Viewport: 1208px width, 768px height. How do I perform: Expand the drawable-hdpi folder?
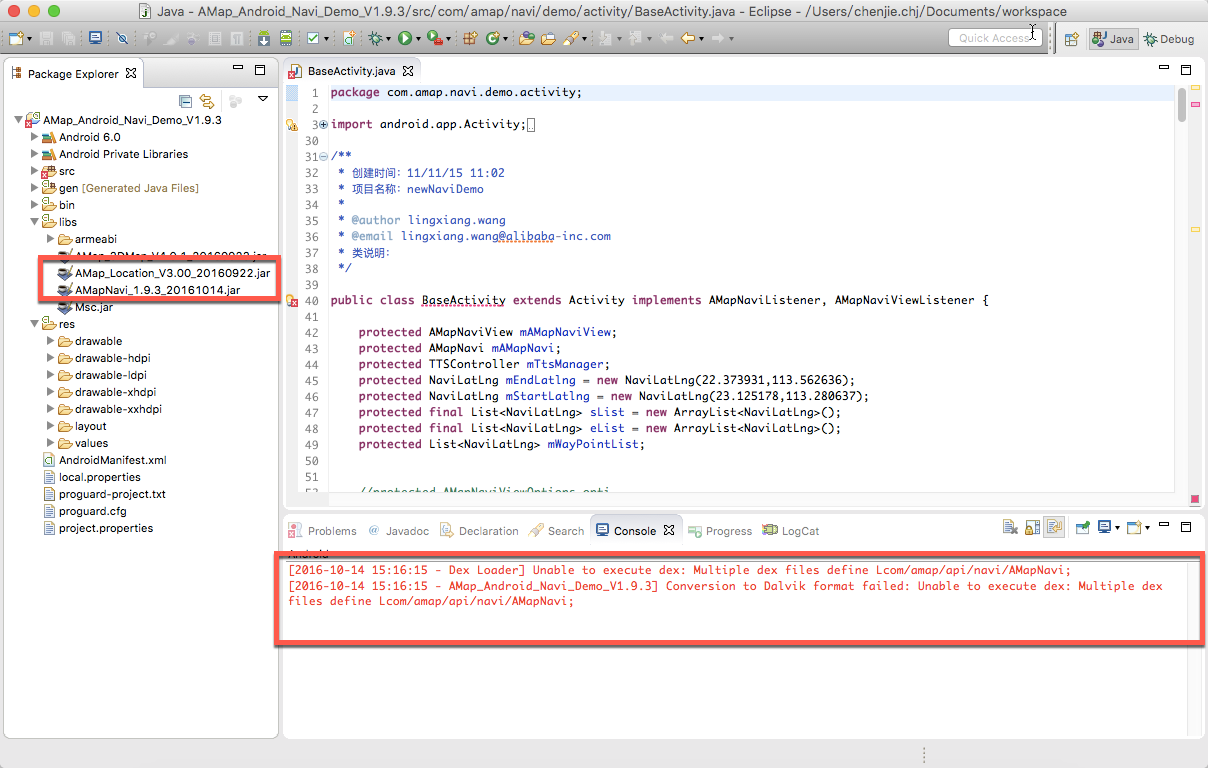[51, 358]
